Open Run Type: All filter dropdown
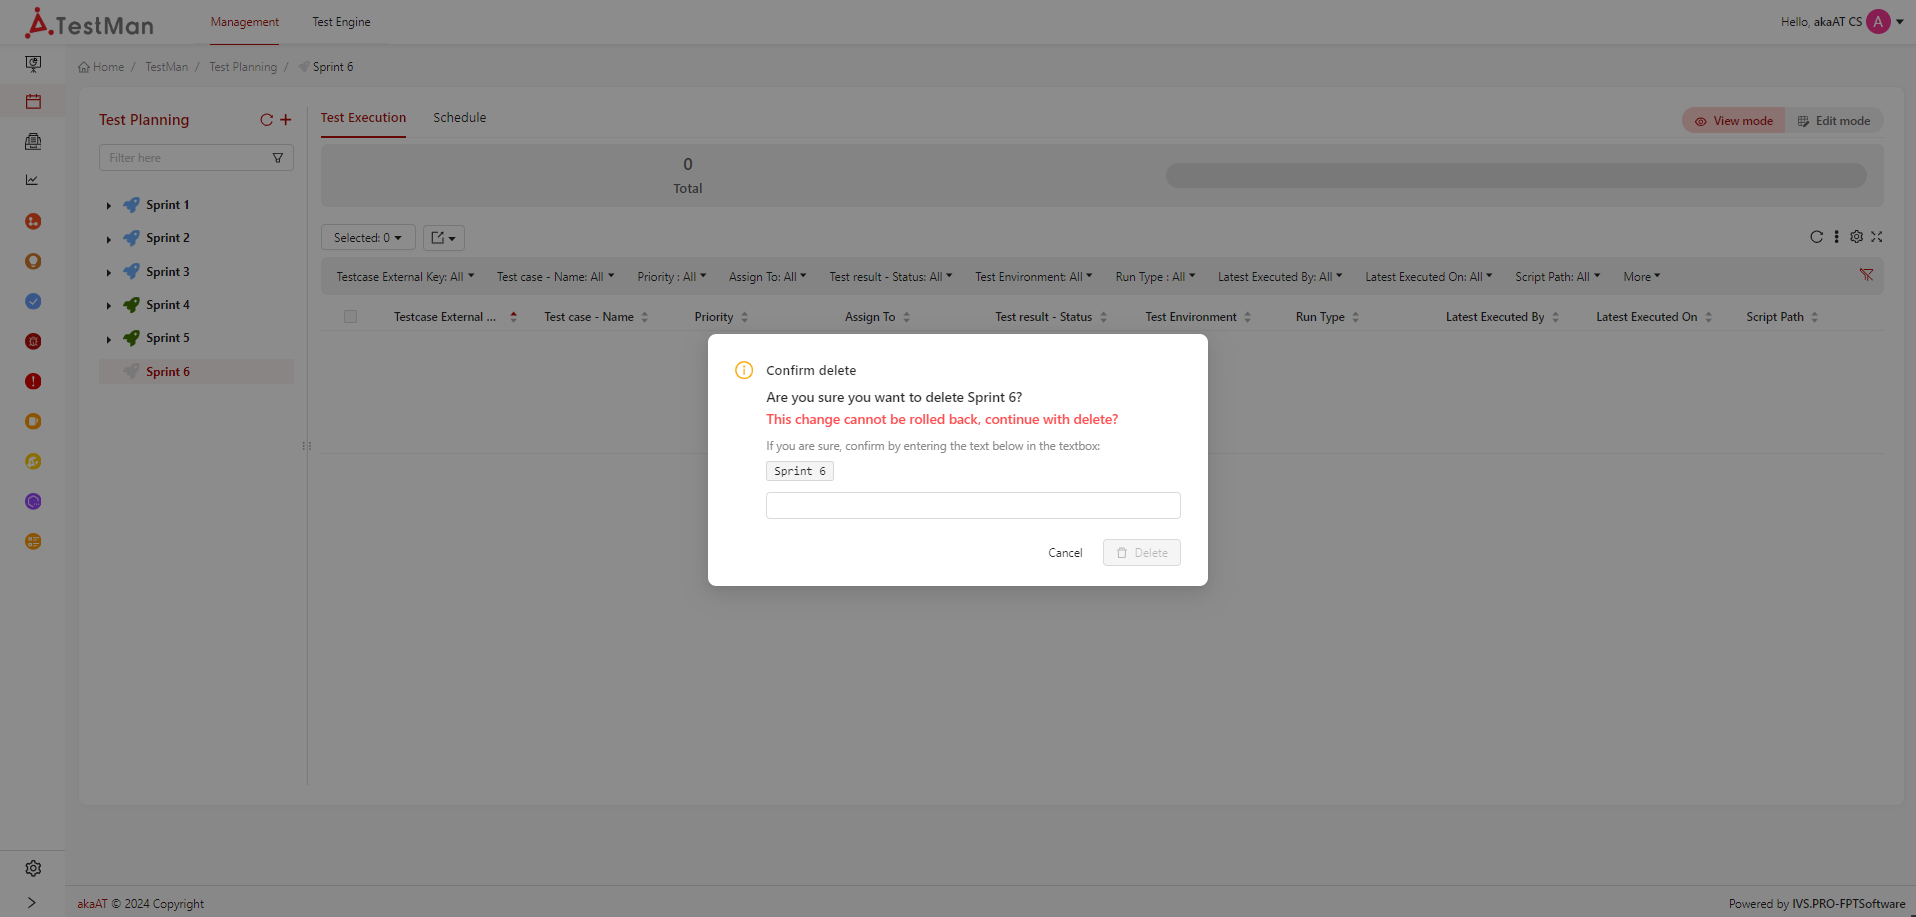Viewport: 1916px width, 917px height. [1155, 277]
